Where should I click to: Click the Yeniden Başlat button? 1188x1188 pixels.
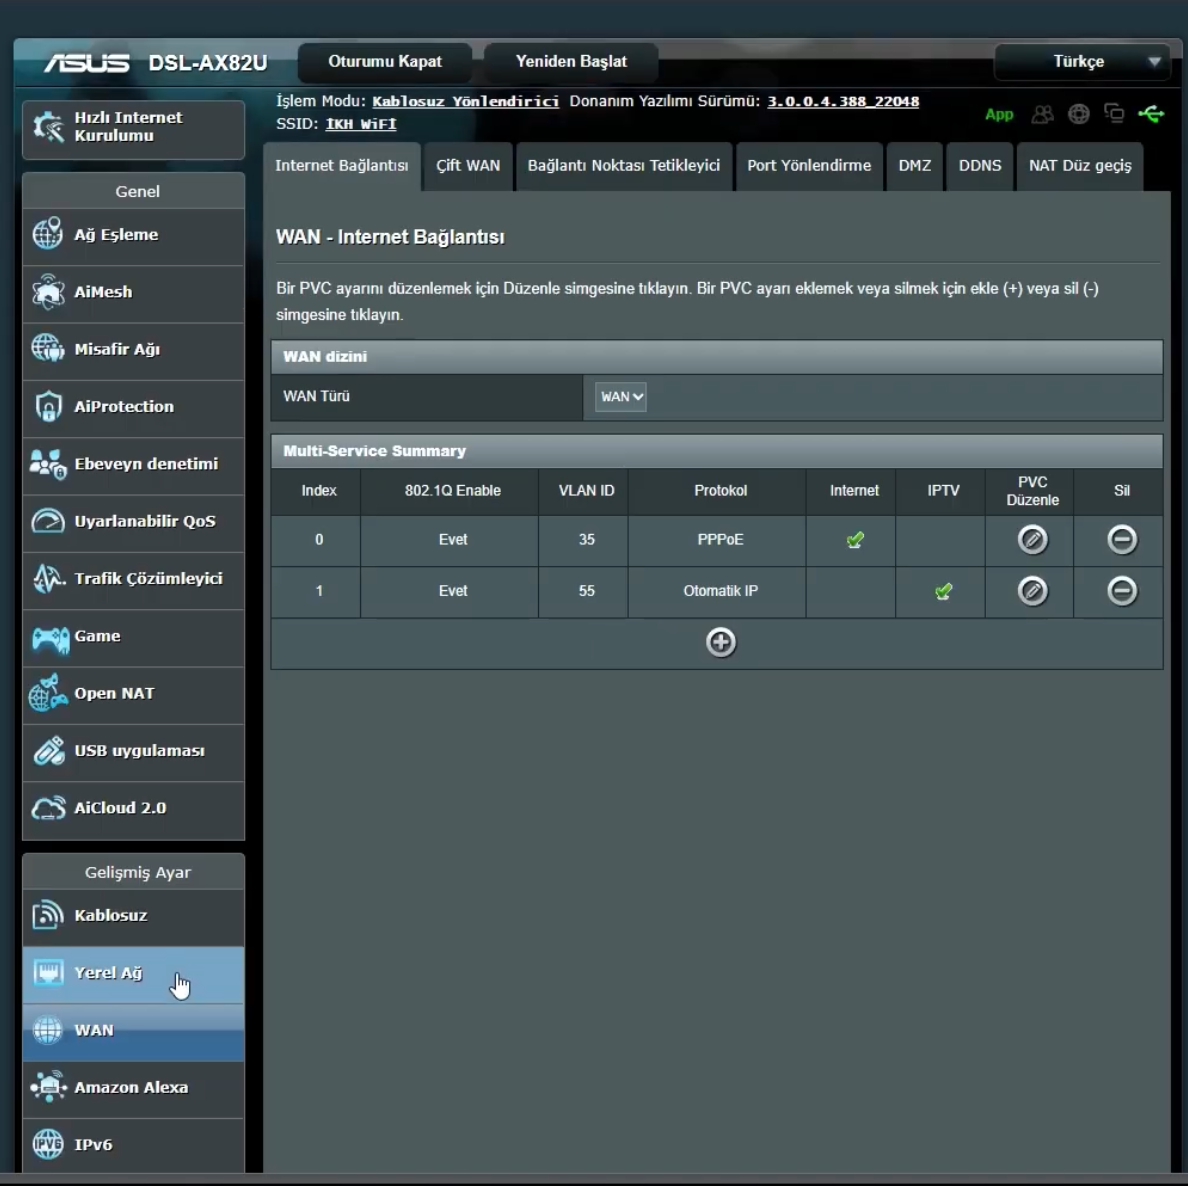click(x=571, y=62)
